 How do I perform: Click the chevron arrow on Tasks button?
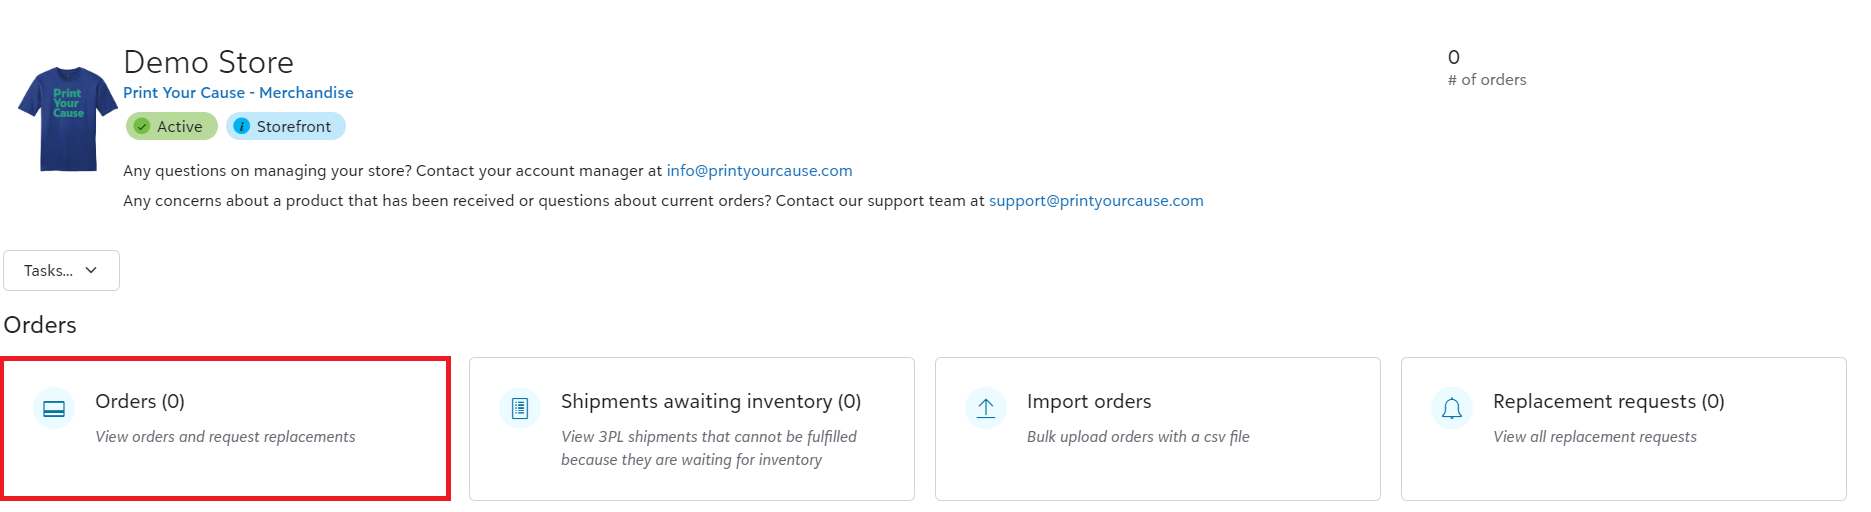coord(91,270)
